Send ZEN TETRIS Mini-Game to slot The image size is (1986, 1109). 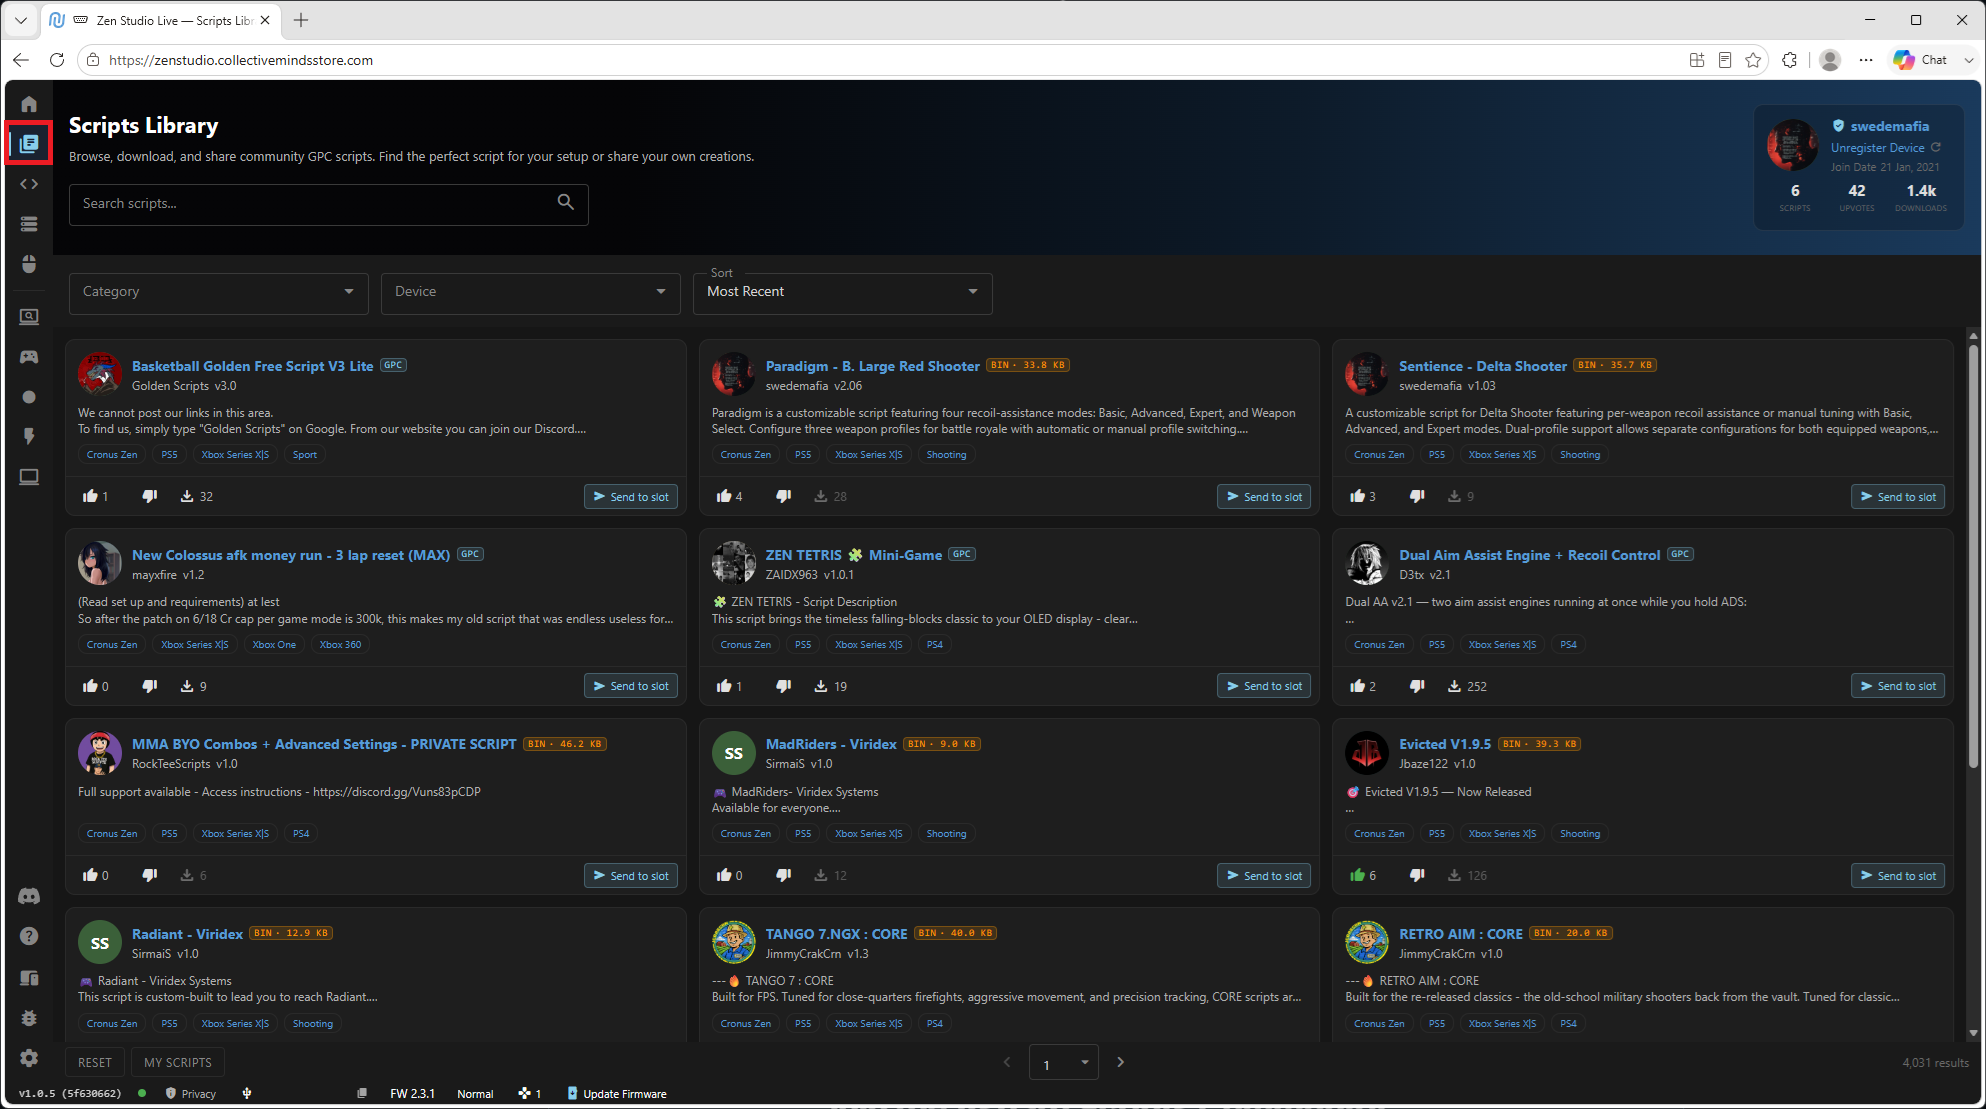click(x=1263, y=686)
